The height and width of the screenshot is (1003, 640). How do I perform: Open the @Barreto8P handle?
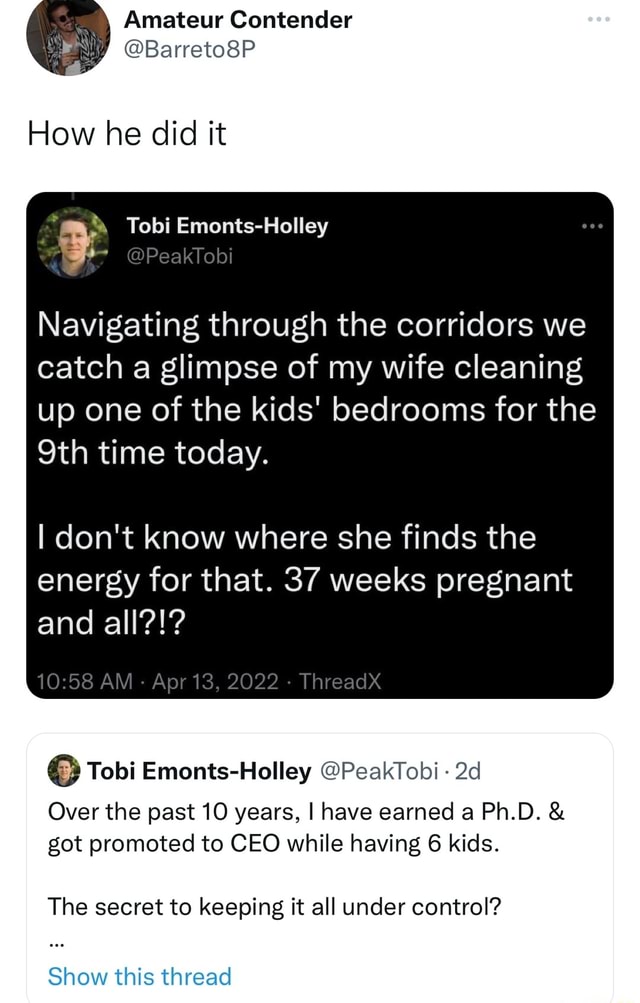point(191,51)
